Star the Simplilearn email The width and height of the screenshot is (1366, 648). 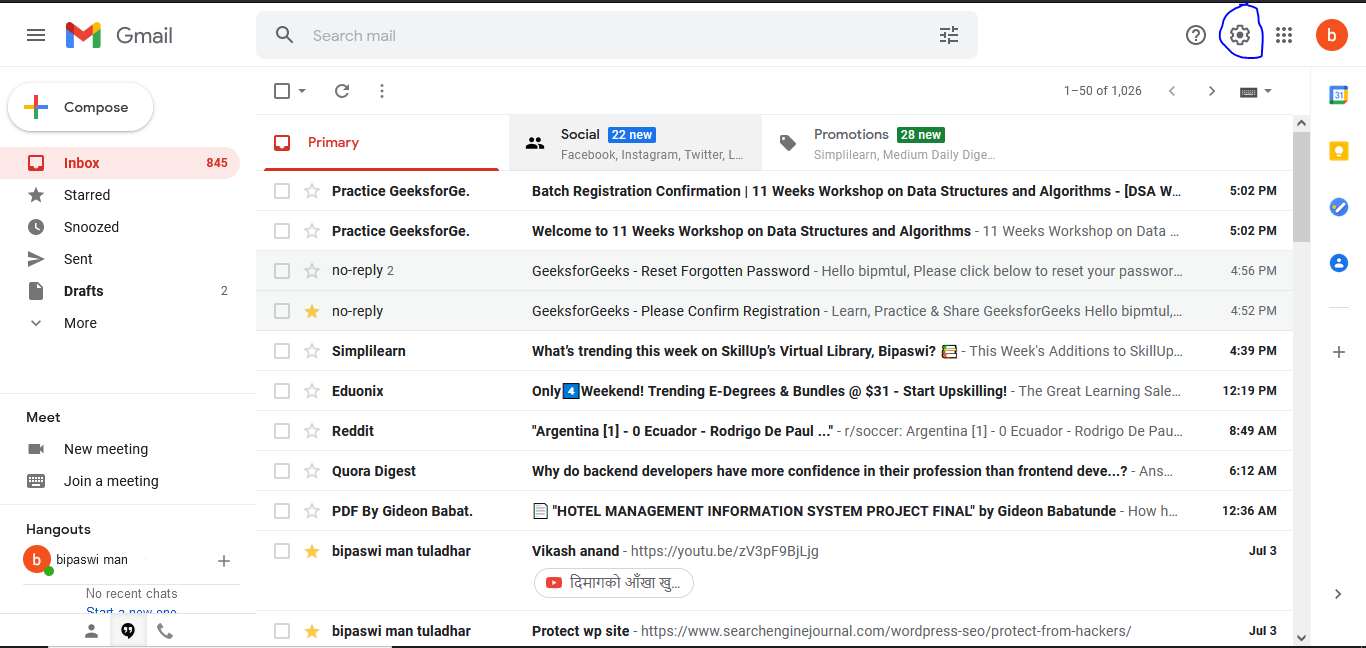pos(312,351)
